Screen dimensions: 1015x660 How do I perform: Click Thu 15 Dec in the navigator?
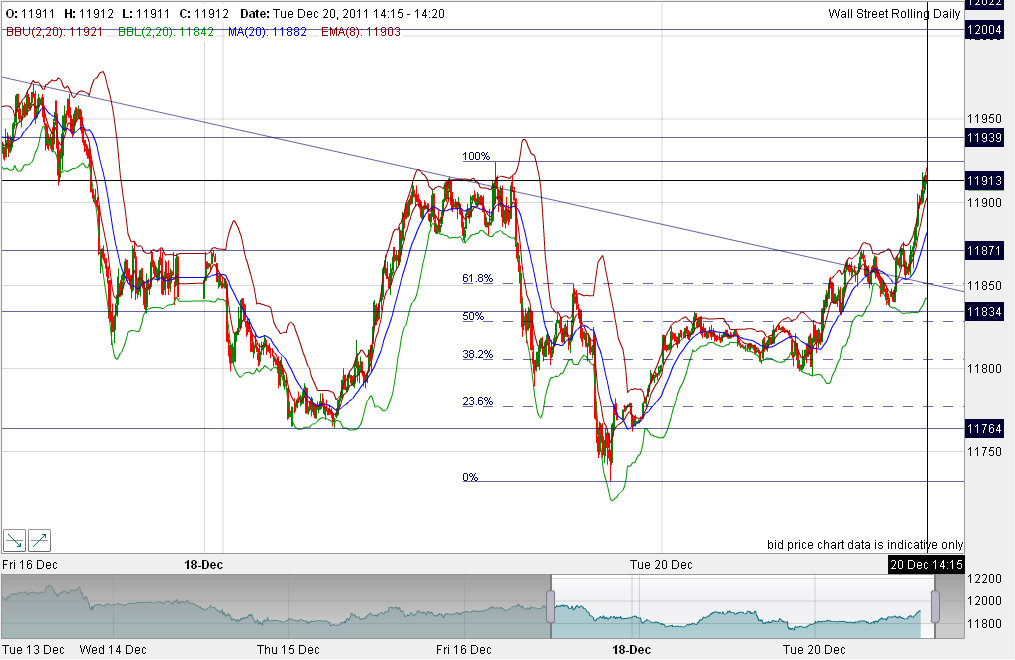[288, 649]
